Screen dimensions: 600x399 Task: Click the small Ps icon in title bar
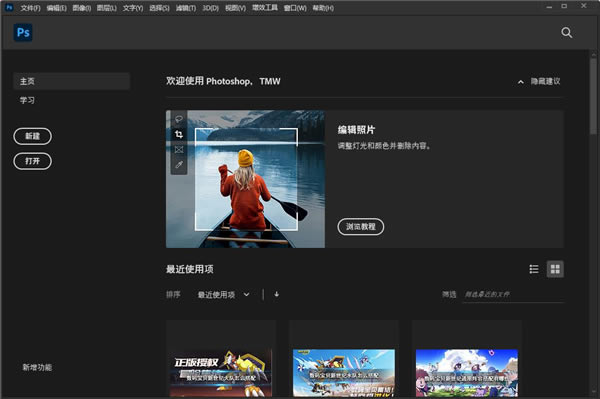click(x=9, y=7)
